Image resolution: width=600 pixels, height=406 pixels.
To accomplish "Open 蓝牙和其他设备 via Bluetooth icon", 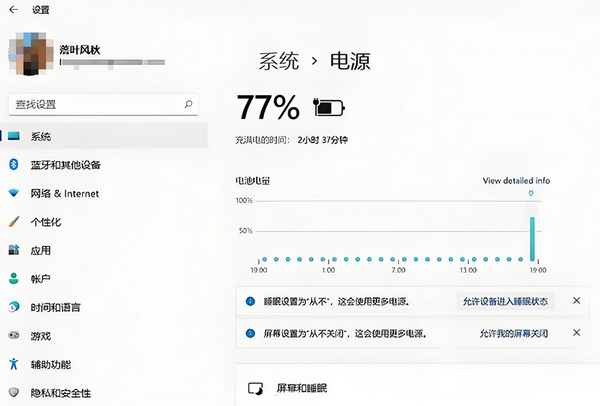I will (x=14, y=165).
